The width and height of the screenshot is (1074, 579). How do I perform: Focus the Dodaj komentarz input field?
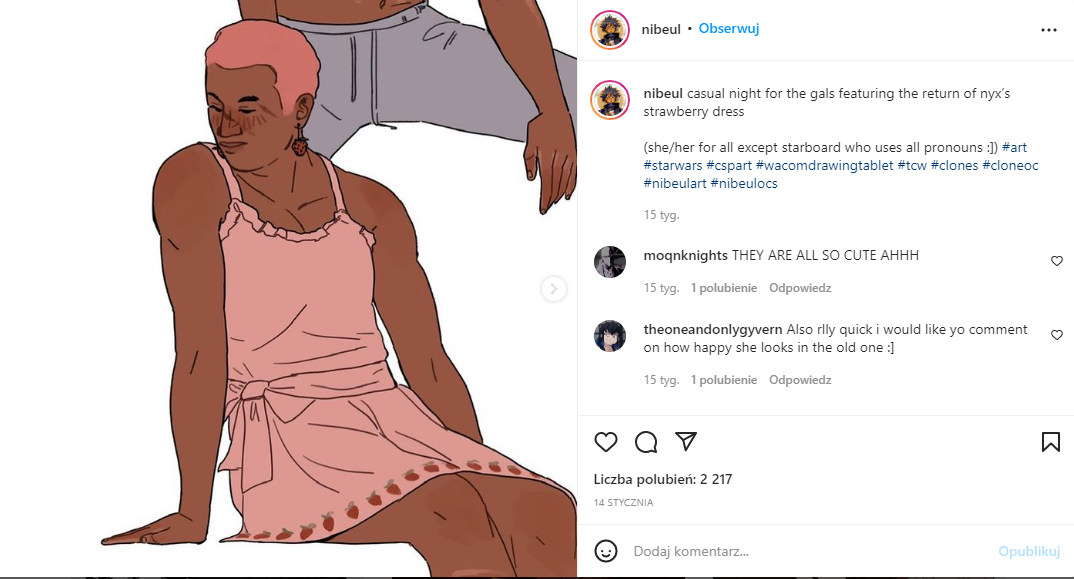tap(808, 551)
